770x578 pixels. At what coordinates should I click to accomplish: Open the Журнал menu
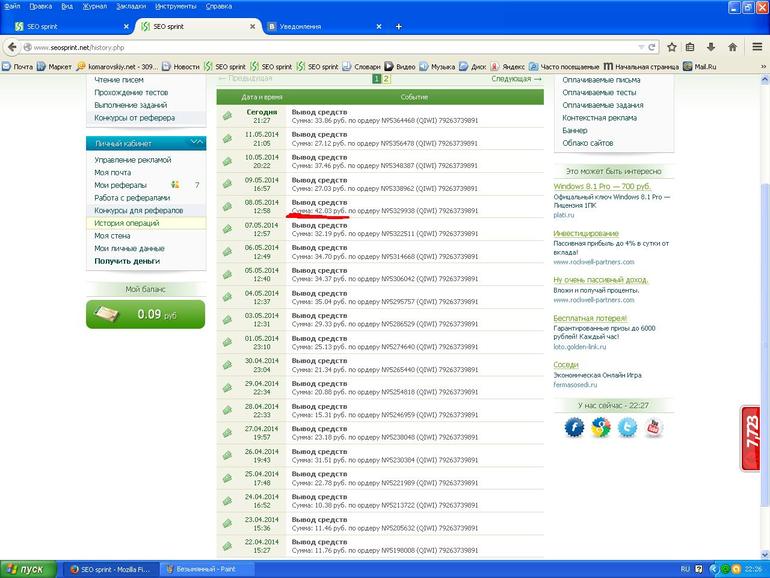(x=95, y=6)
